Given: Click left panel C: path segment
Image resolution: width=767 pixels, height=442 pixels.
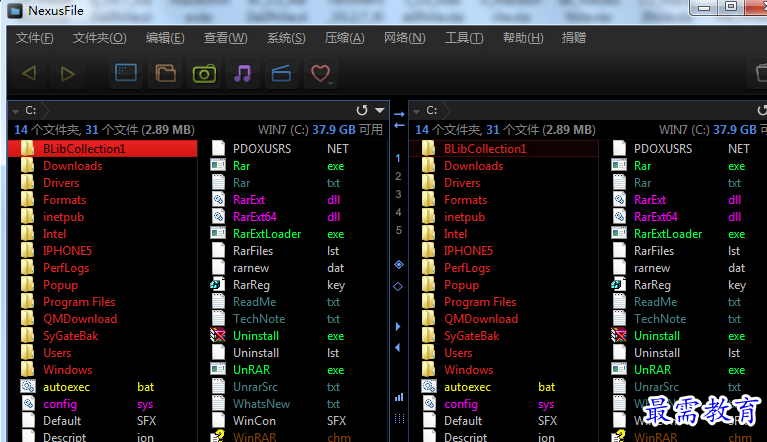Looking at the screenshot, I should pyautogui.click(x=31, y=110).
